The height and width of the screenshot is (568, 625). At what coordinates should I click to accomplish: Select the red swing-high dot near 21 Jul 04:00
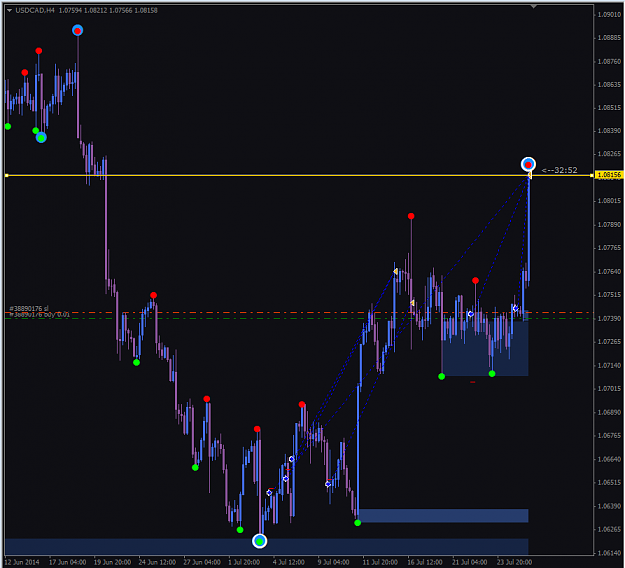tap(475, 281)
